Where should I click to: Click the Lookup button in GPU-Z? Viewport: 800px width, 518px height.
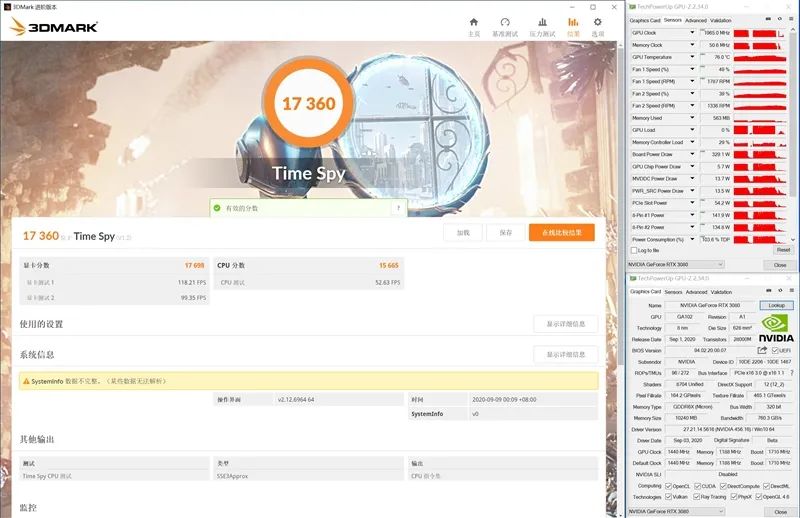click(x=777, y=305)
